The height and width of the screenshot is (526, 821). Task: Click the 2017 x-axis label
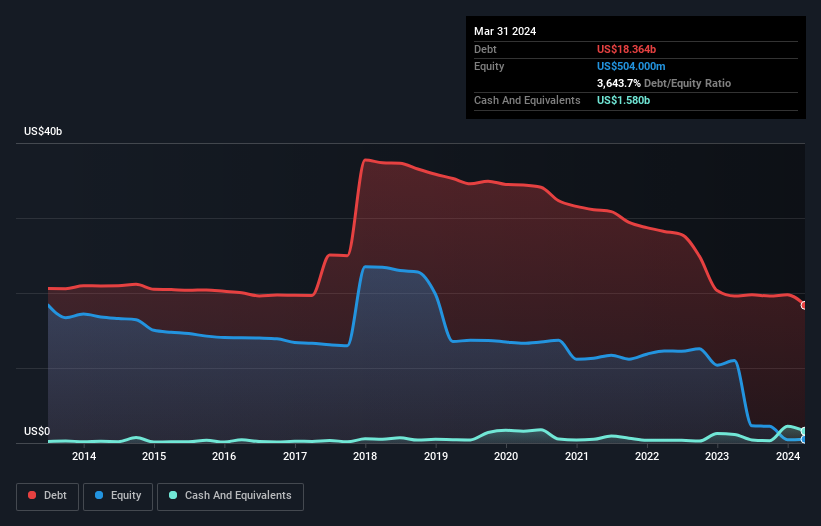(295, 456)
